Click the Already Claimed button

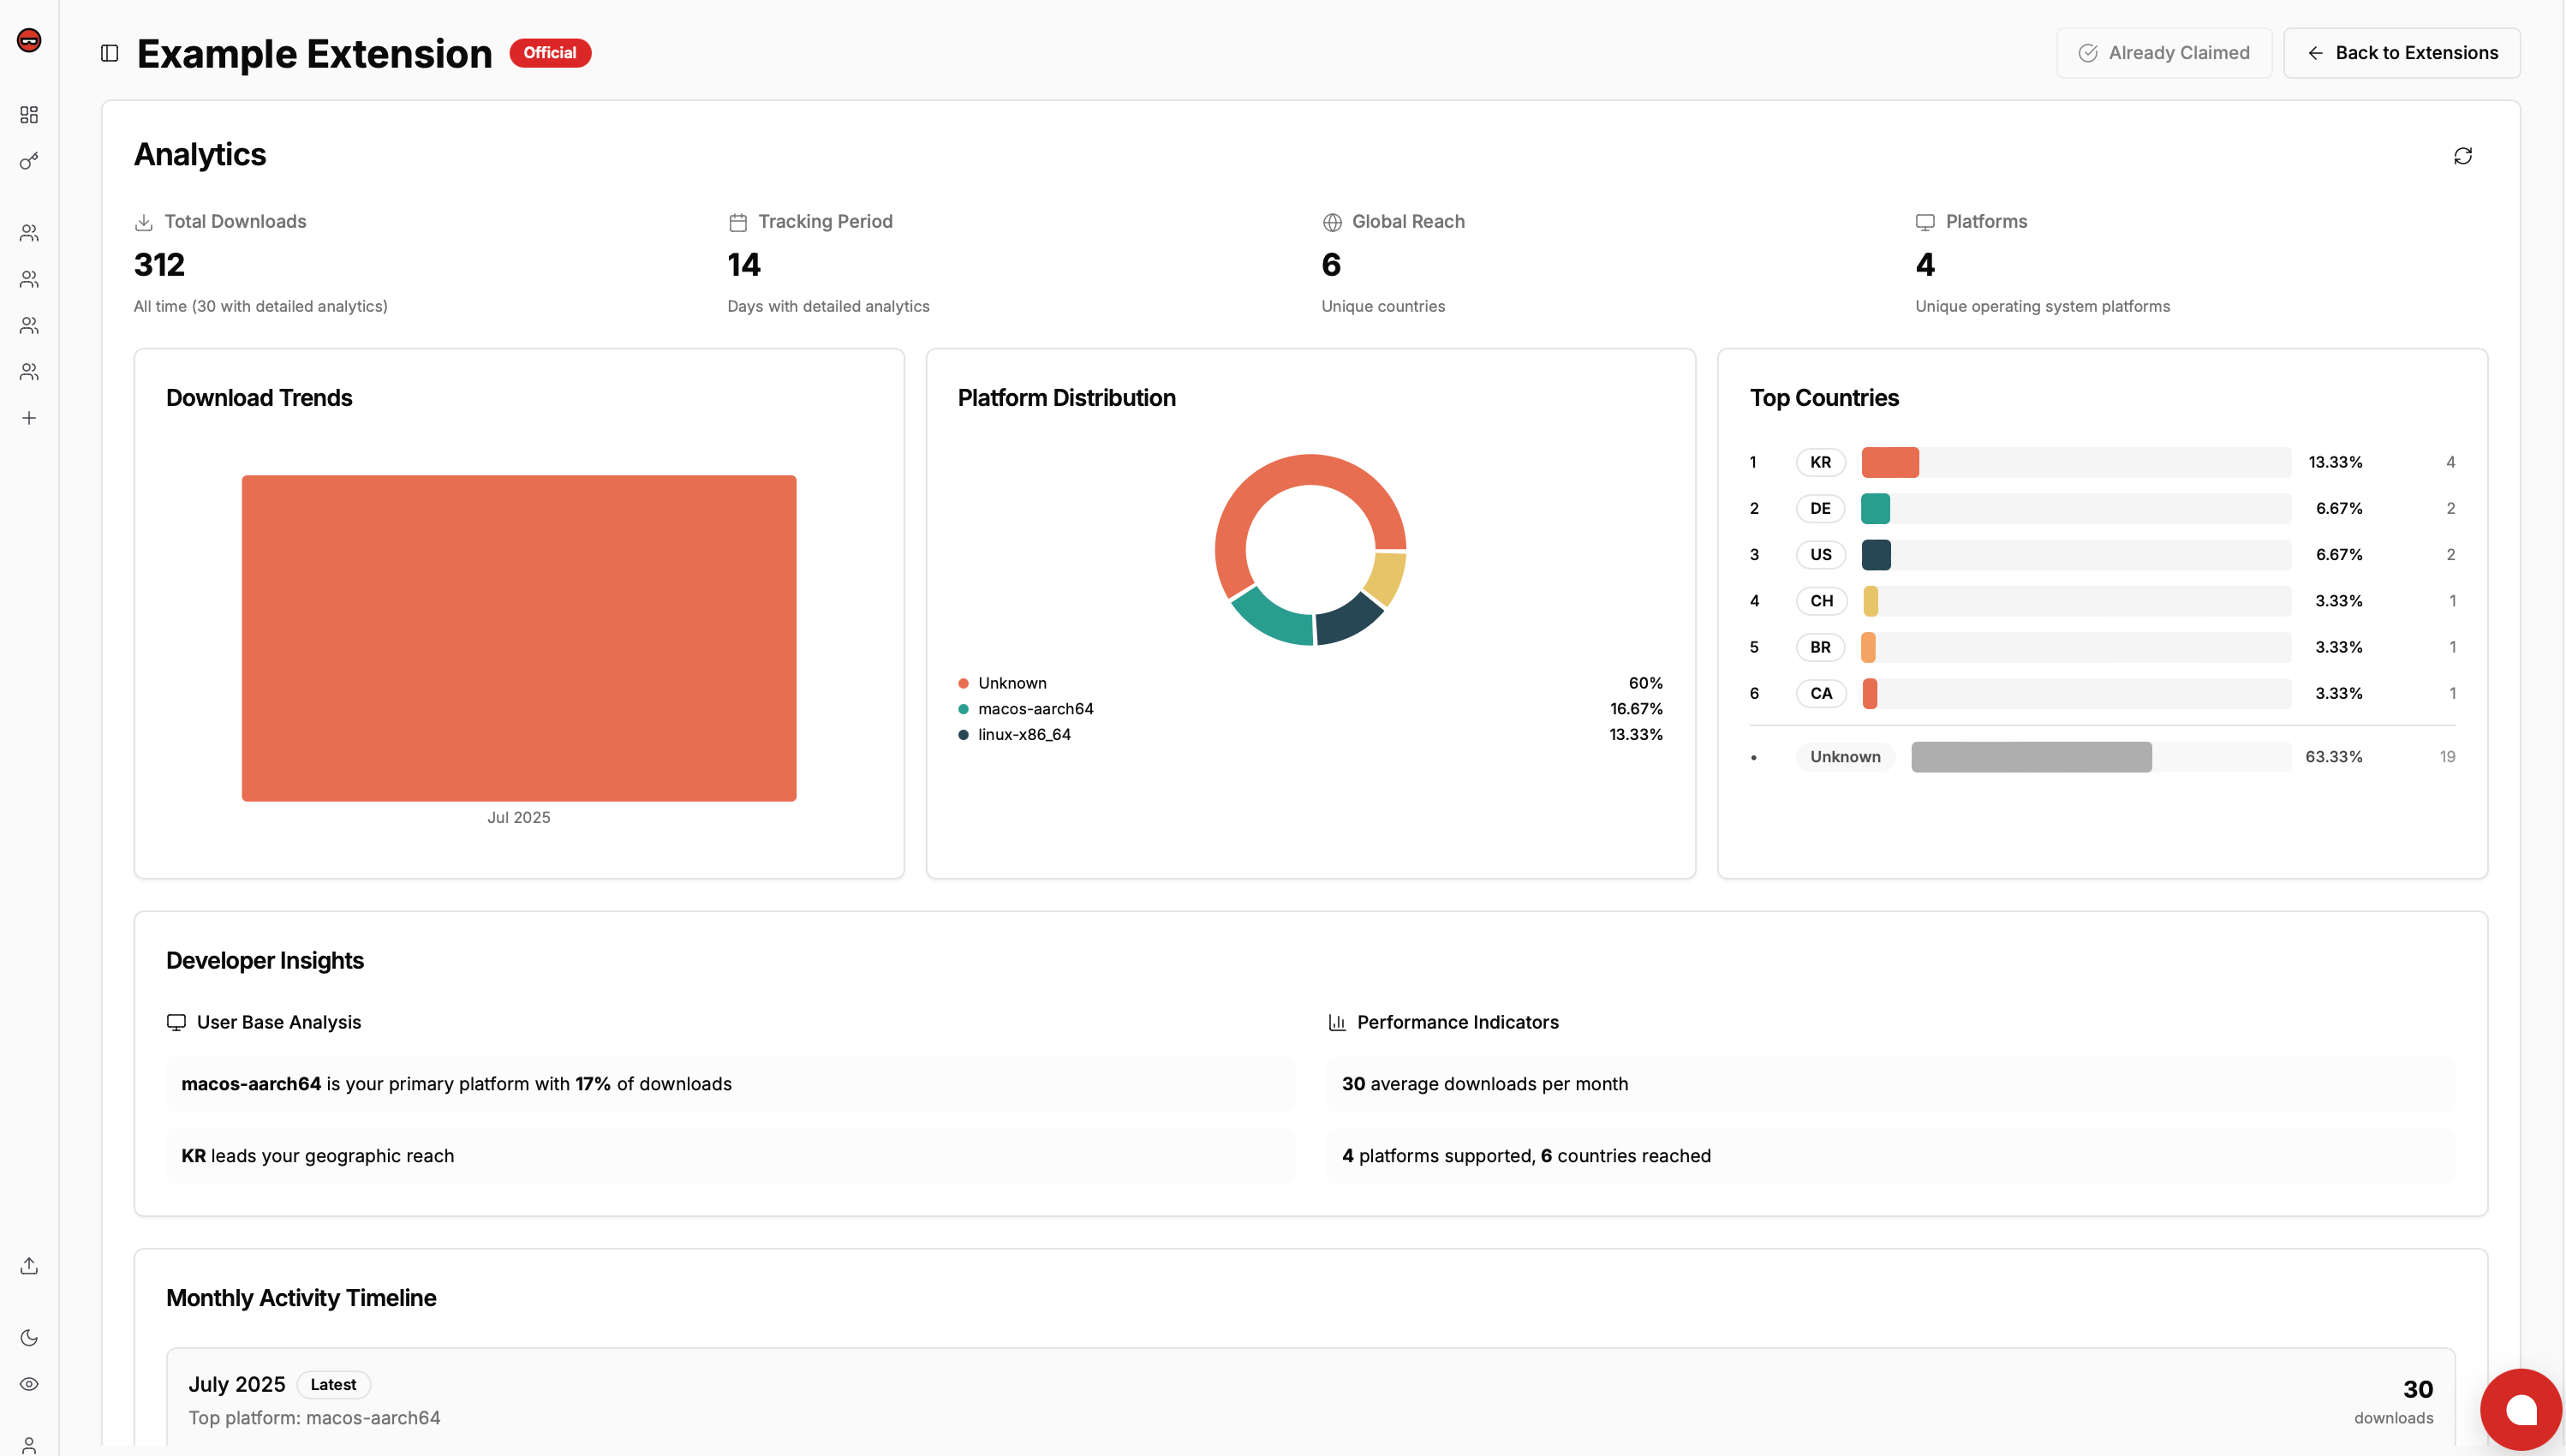(x=2164, y=52)
